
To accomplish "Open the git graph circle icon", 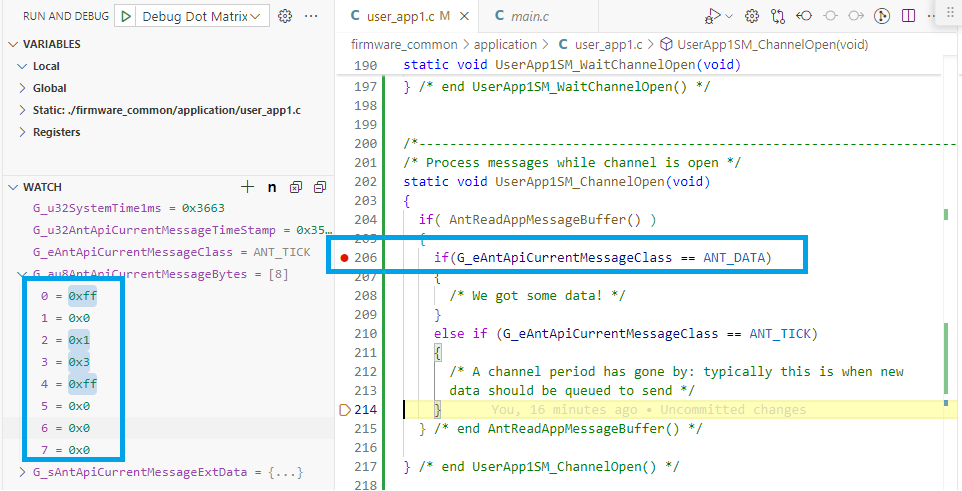I will (x=882, y=17).
